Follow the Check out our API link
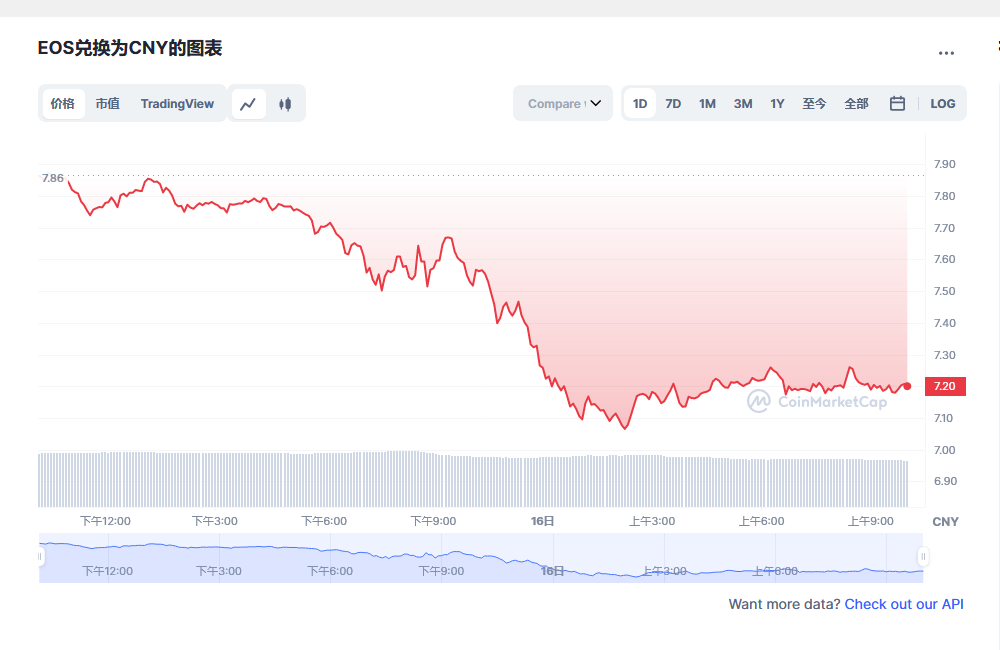Image resolution: width=1000 pixels, height=650 pixels. [904, 604]
